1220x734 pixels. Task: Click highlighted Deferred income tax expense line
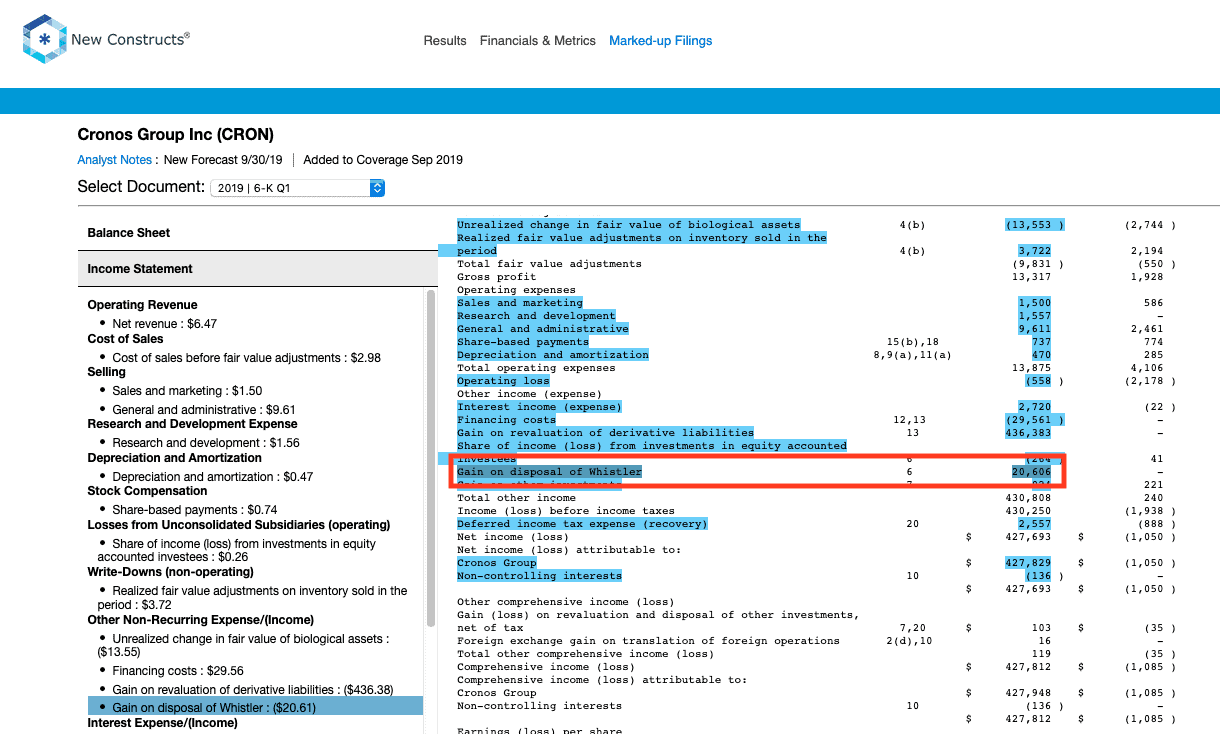(582, 524)
